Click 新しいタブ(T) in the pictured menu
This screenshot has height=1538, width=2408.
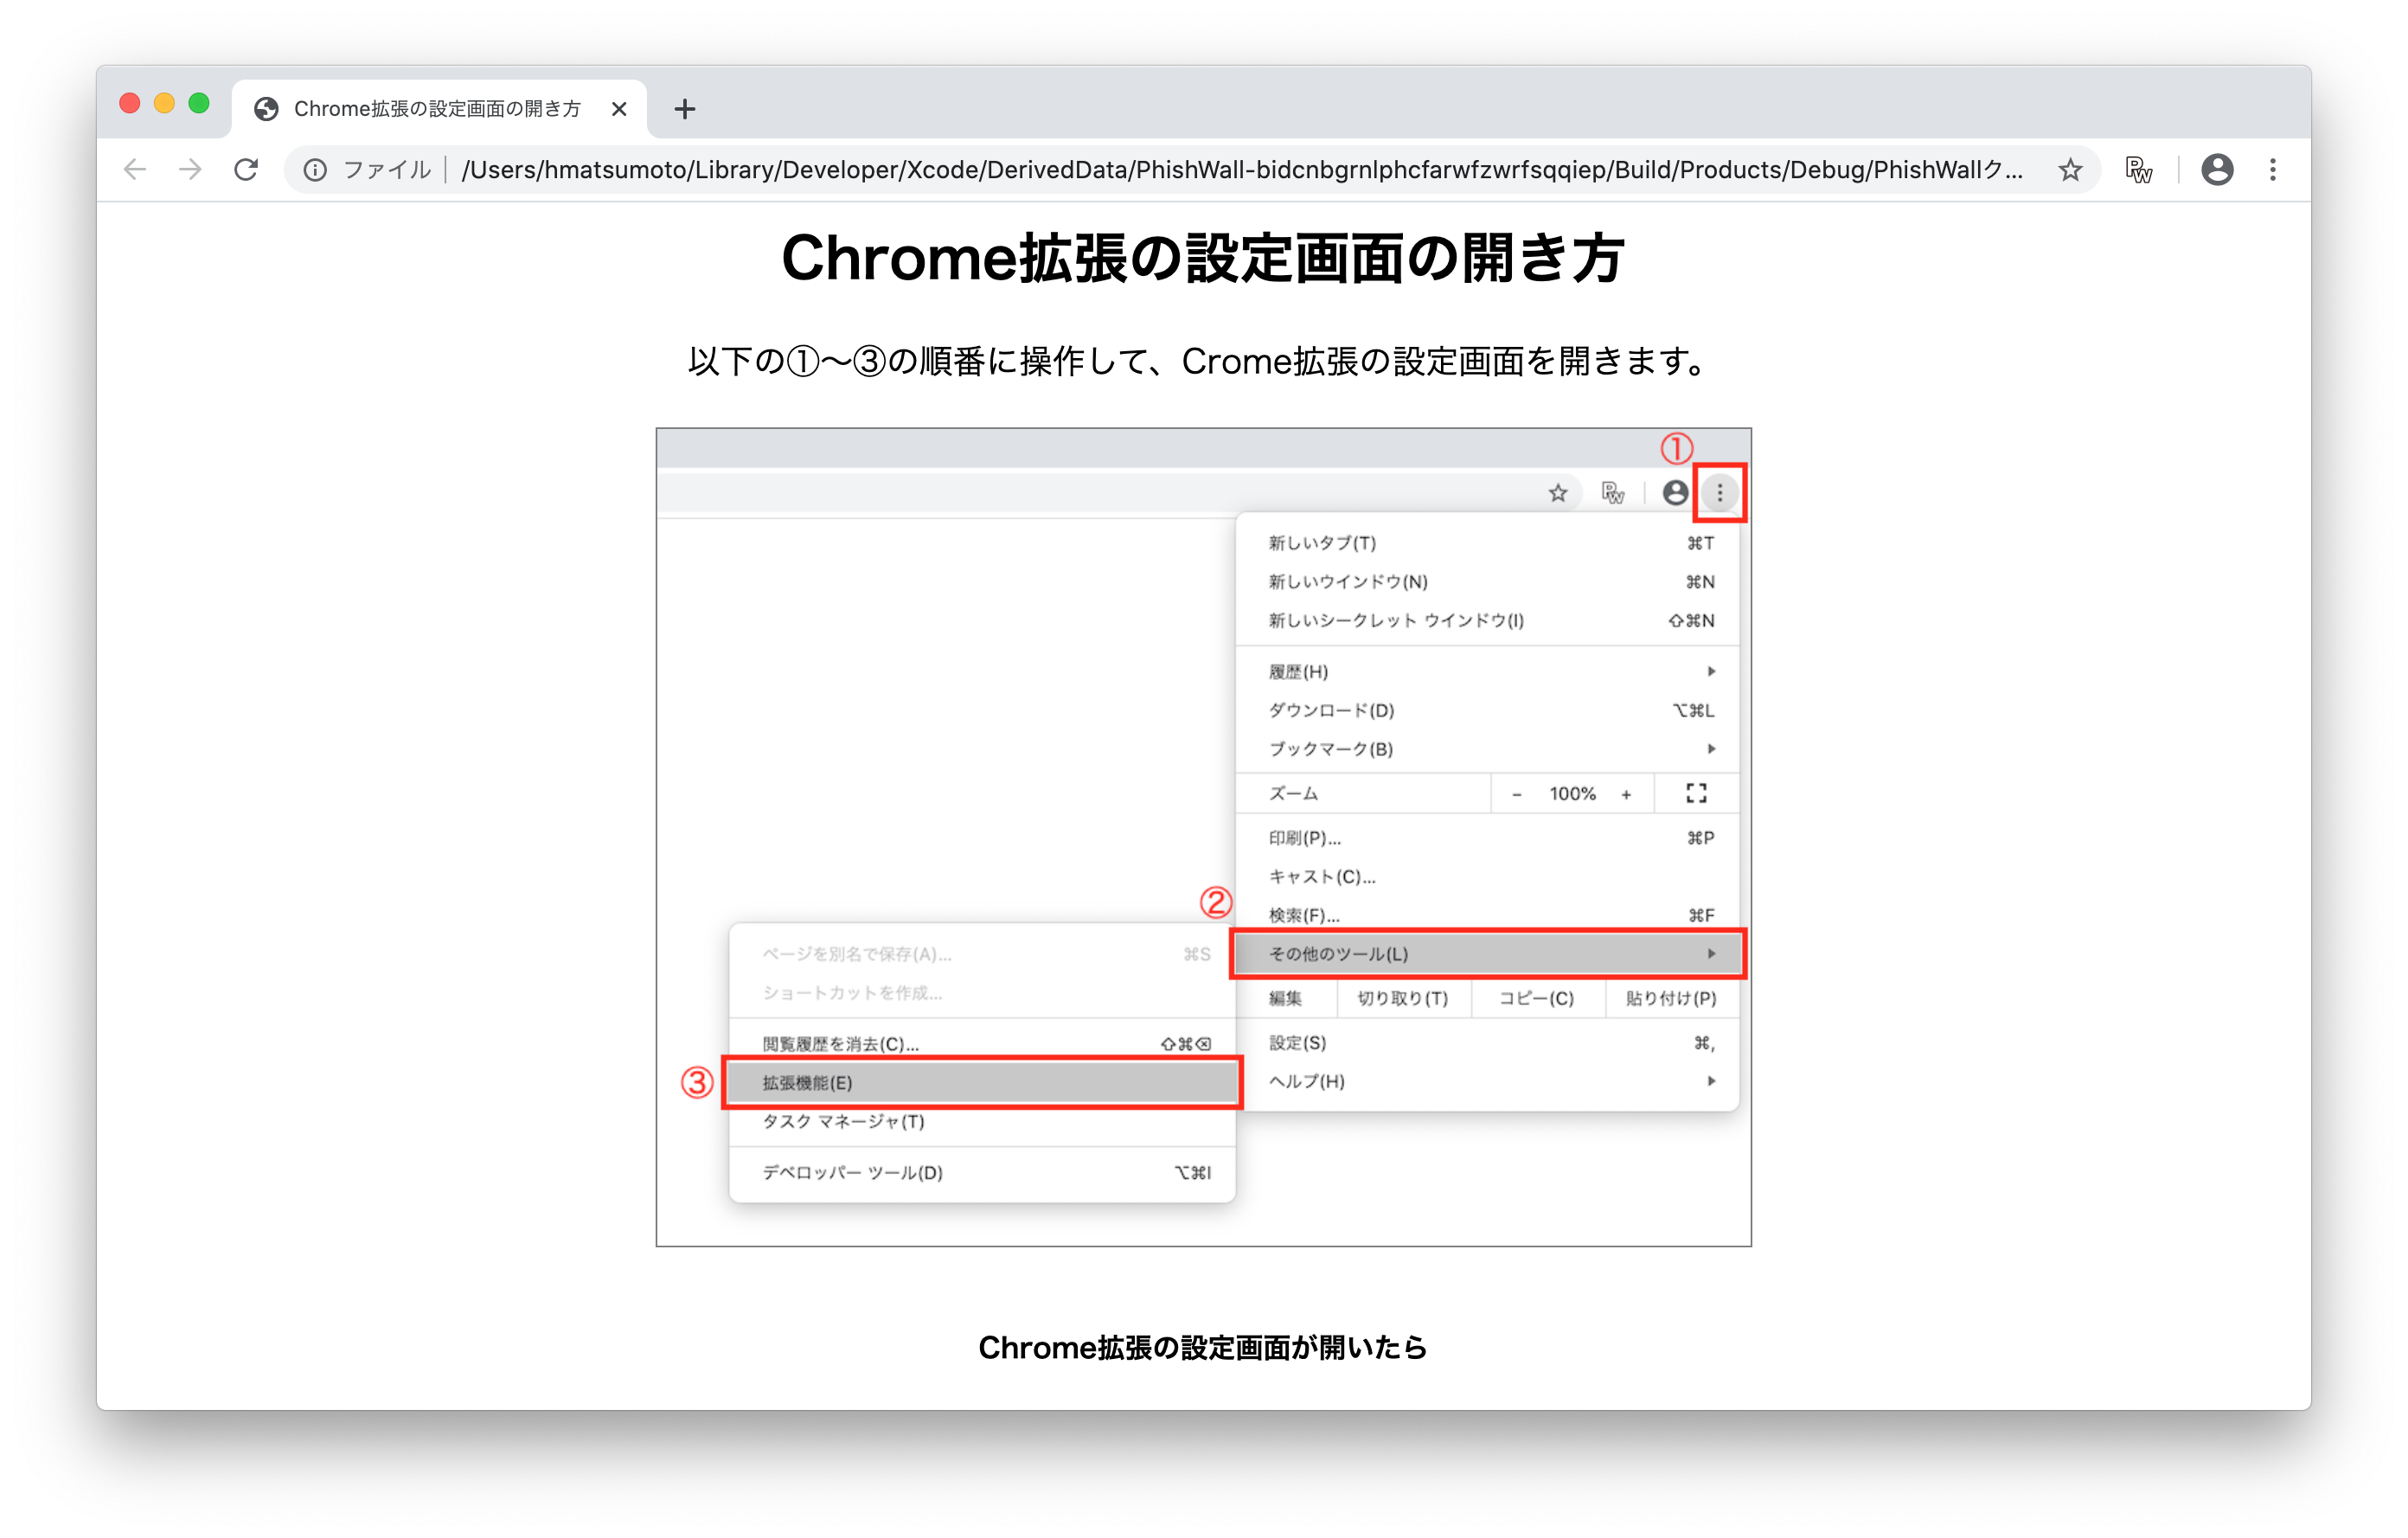tap(1488, 543)
